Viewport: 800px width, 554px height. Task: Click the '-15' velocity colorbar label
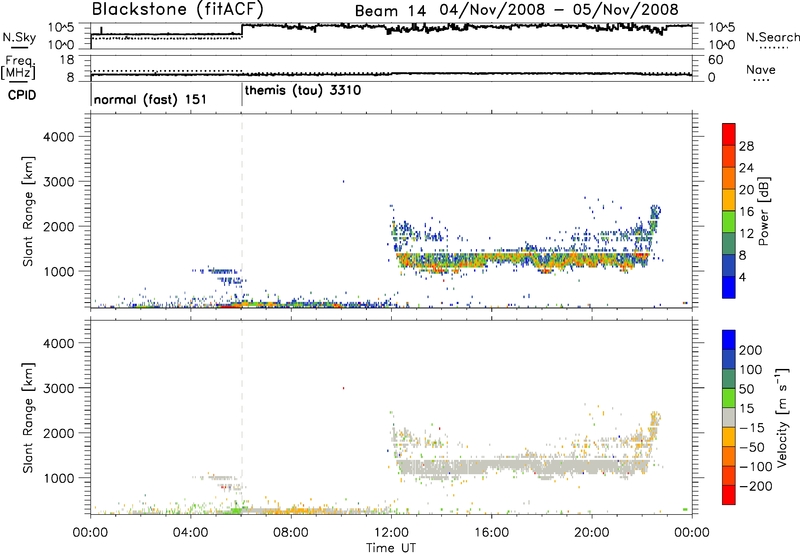point(752,428)
